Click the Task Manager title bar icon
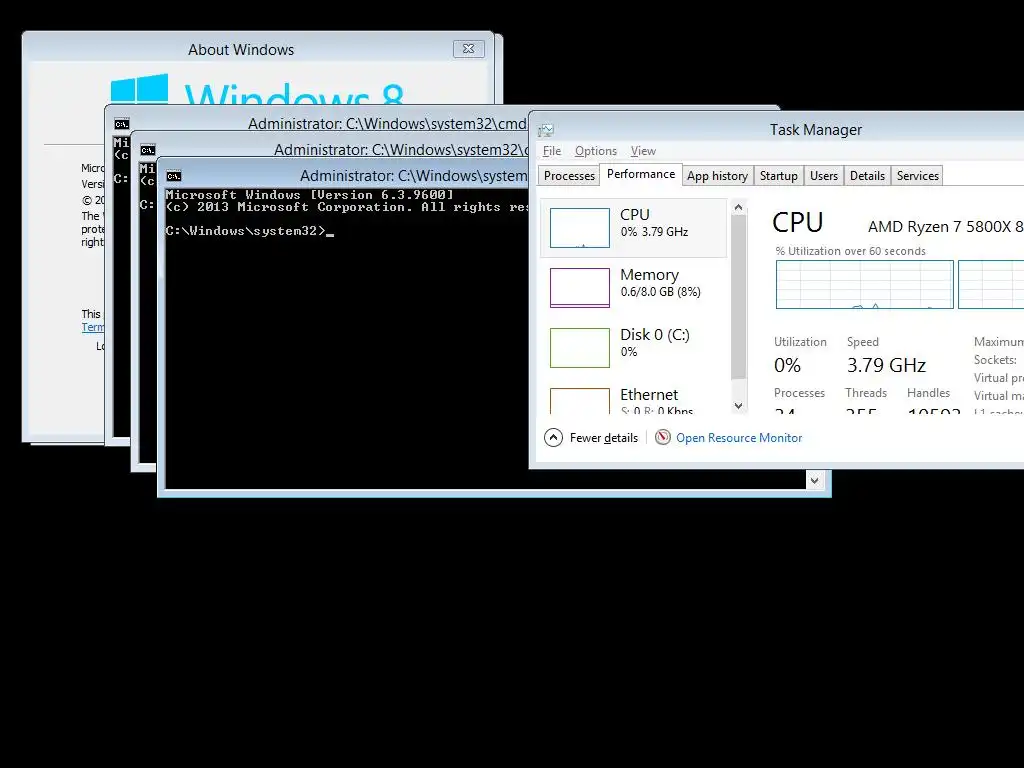The image size is (1024, 768). pyautogui.click(x=546, y=130)
